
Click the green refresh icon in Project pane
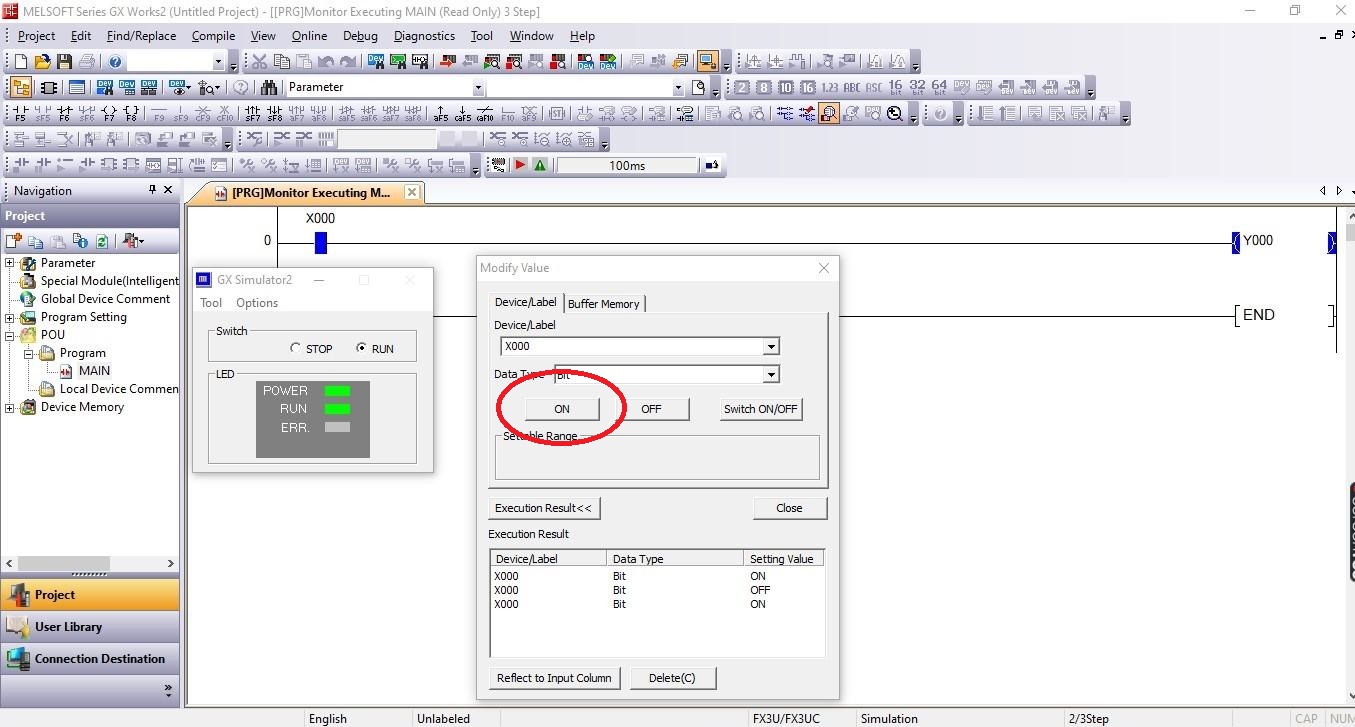(x=102, y=241)
